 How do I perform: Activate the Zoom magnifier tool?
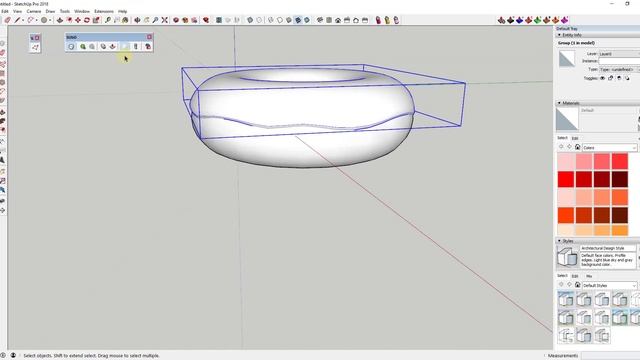[155, 20]
